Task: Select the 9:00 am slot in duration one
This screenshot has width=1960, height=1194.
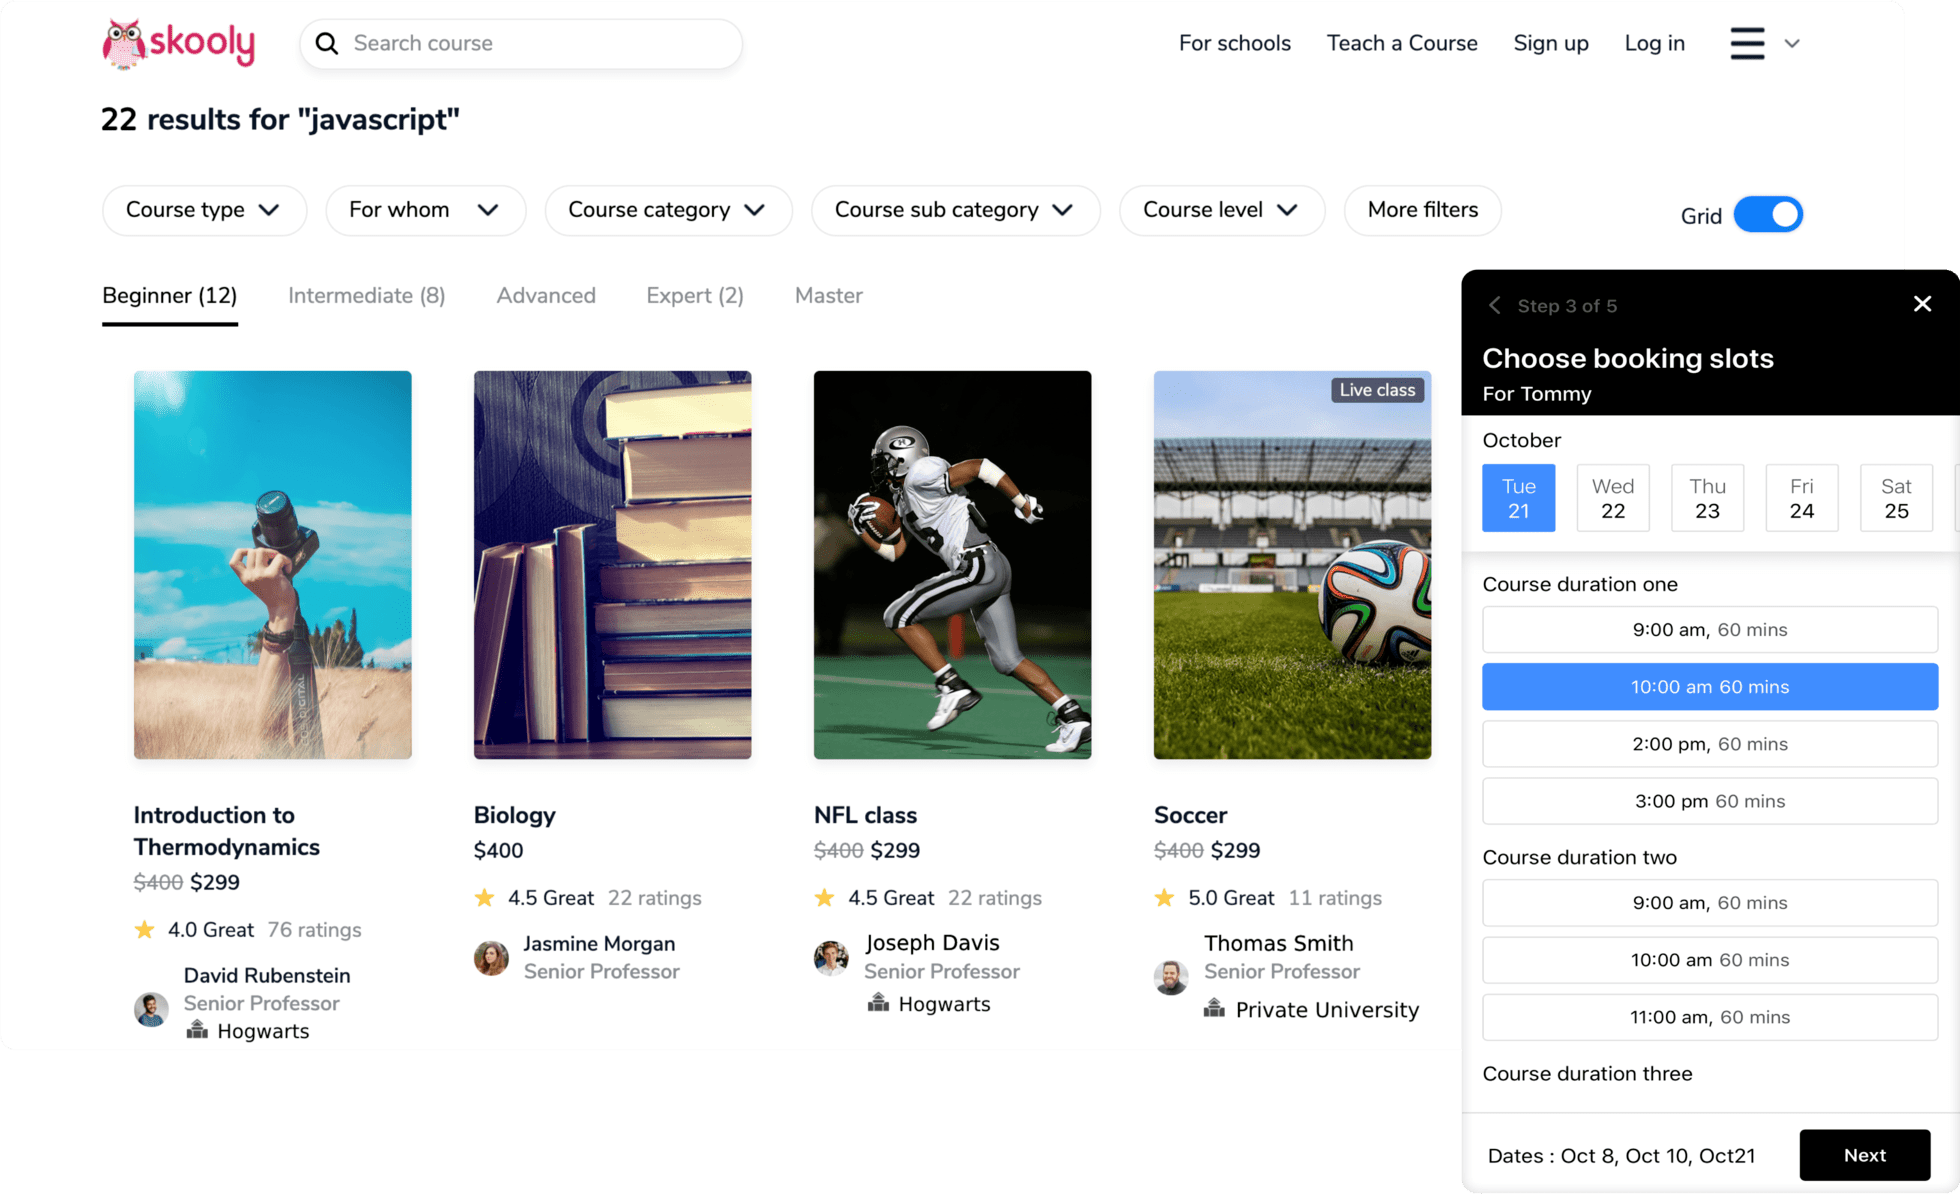Action: (x=1710, y=630)
